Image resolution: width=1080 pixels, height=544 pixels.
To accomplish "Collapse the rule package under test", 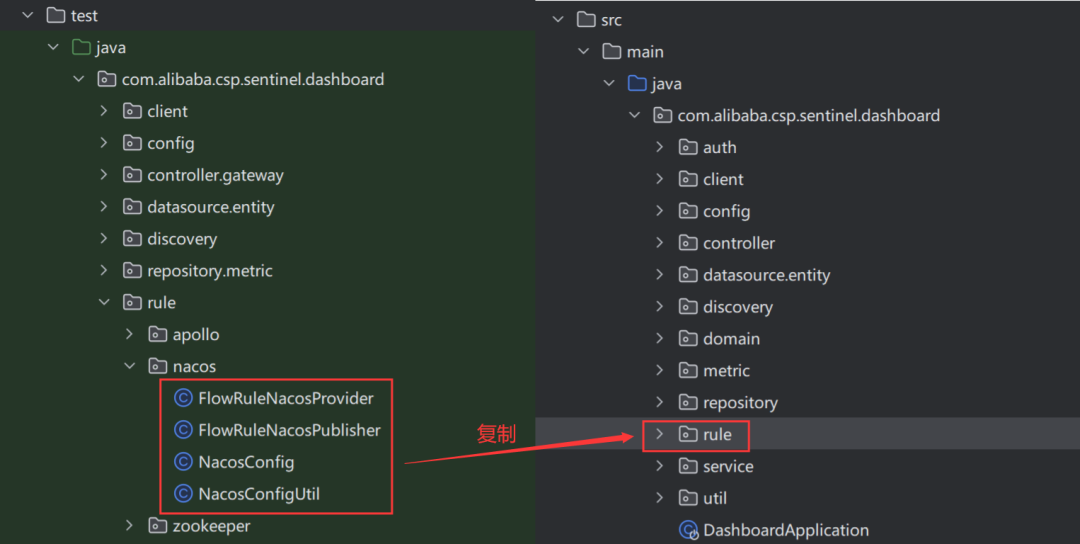I will (x=104, y=302).
